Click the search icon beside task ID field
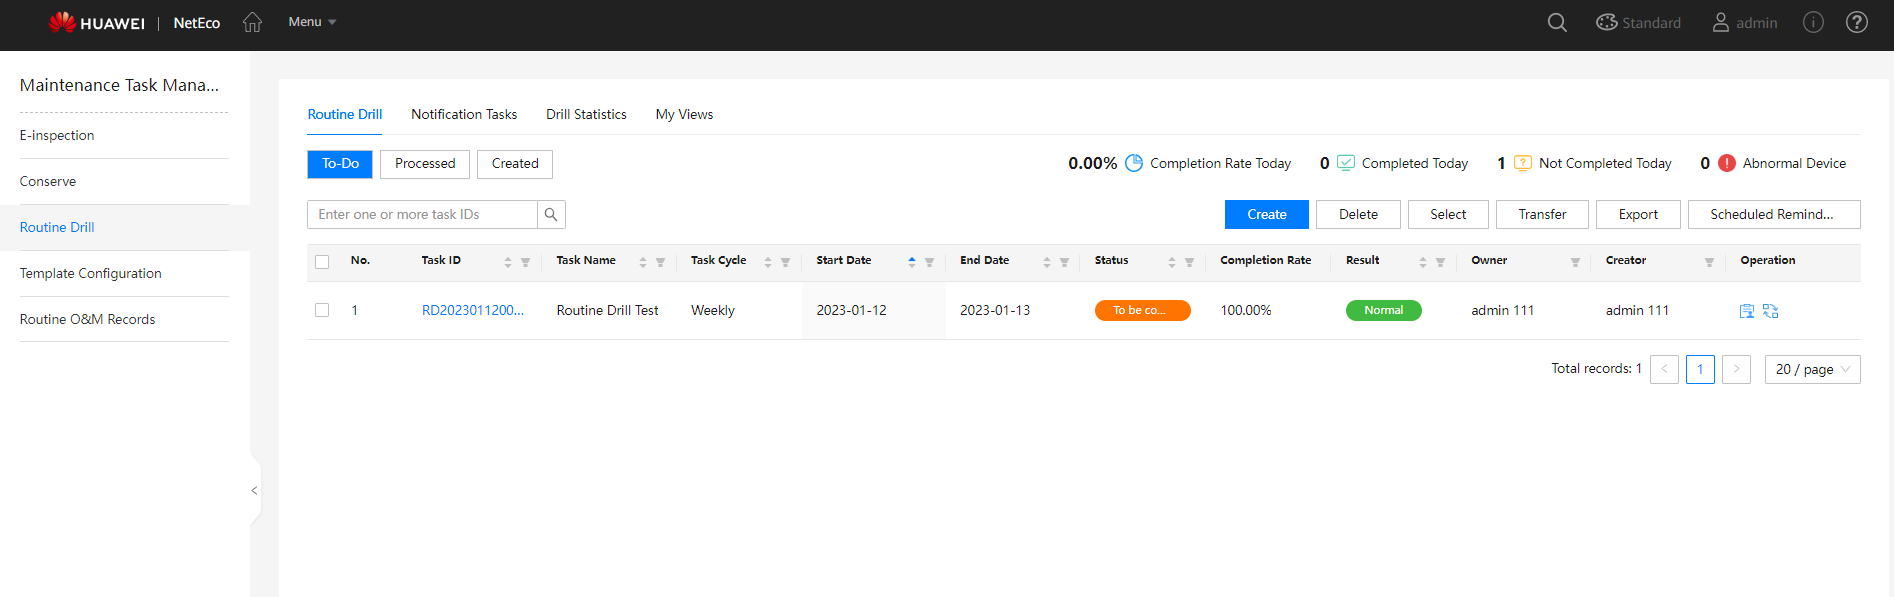 point(551,215)
